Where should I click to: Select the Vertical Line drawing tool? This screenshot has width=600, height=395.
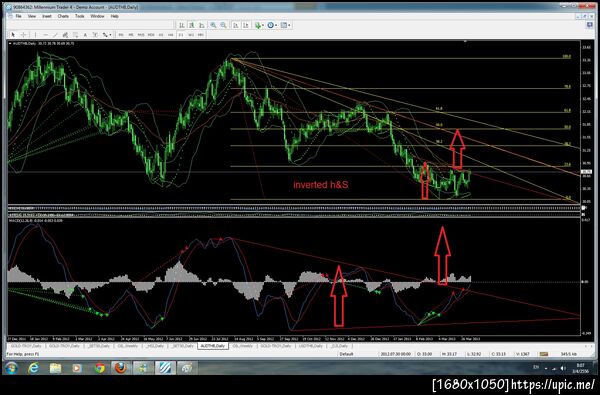[35, 35]
